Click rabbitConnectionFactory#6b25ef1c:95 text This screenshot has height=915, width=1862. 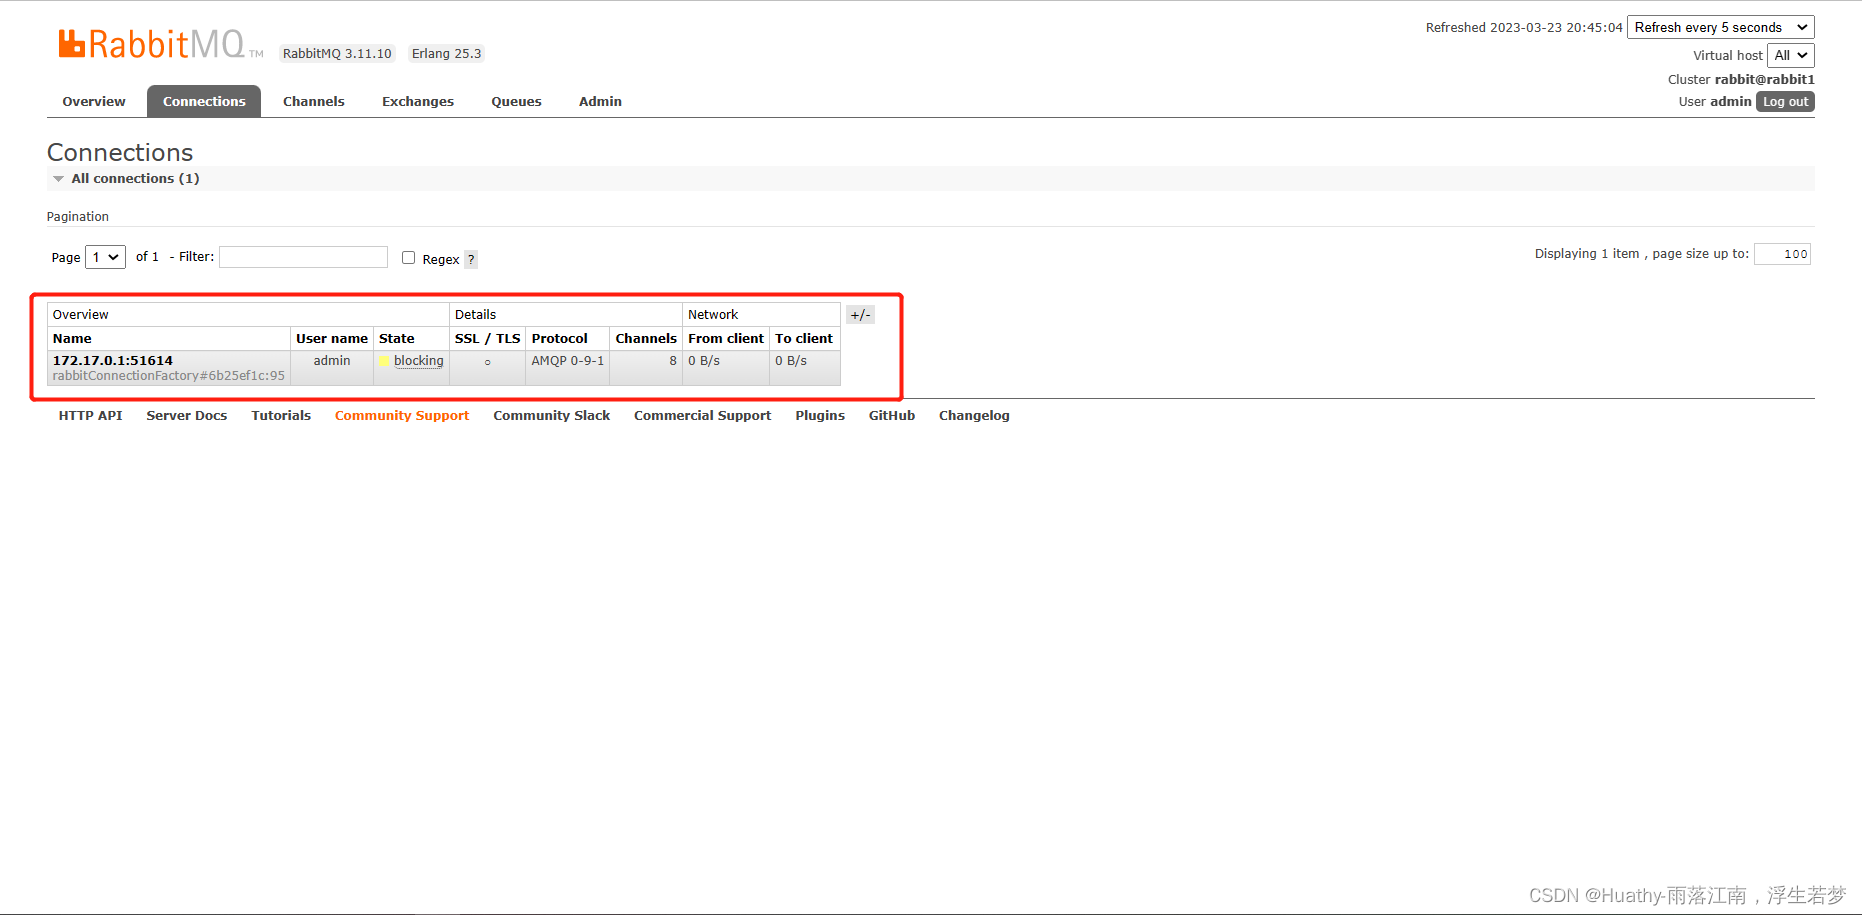click(x=169, y=376)
